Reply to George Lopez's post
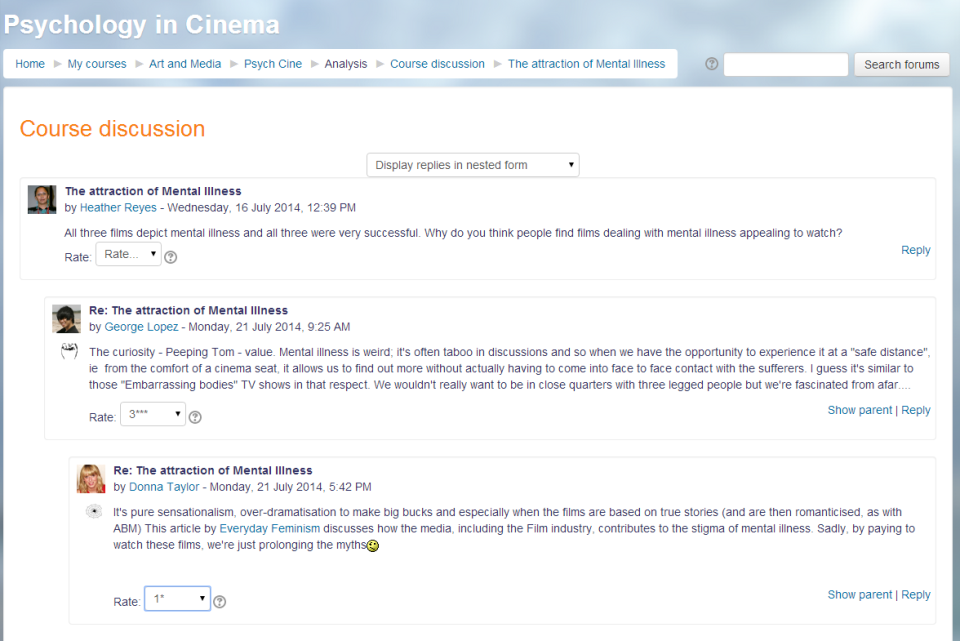 915,410
